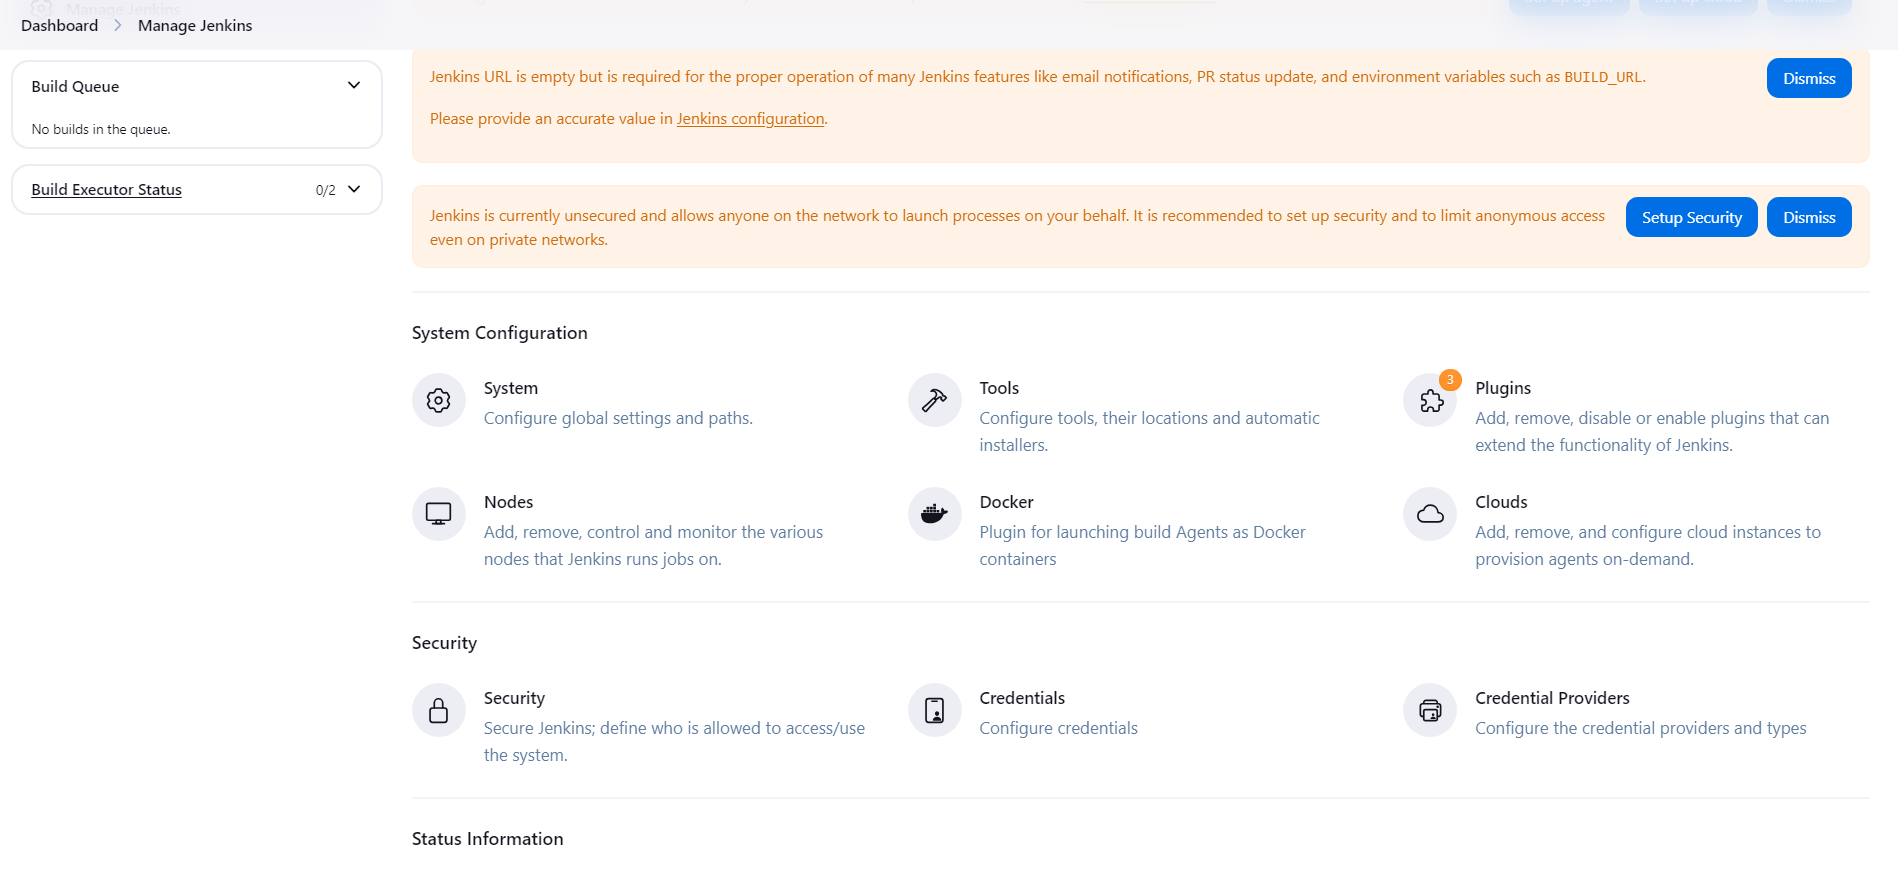Click the Plugins update count badge

(x=1450, y=380)
